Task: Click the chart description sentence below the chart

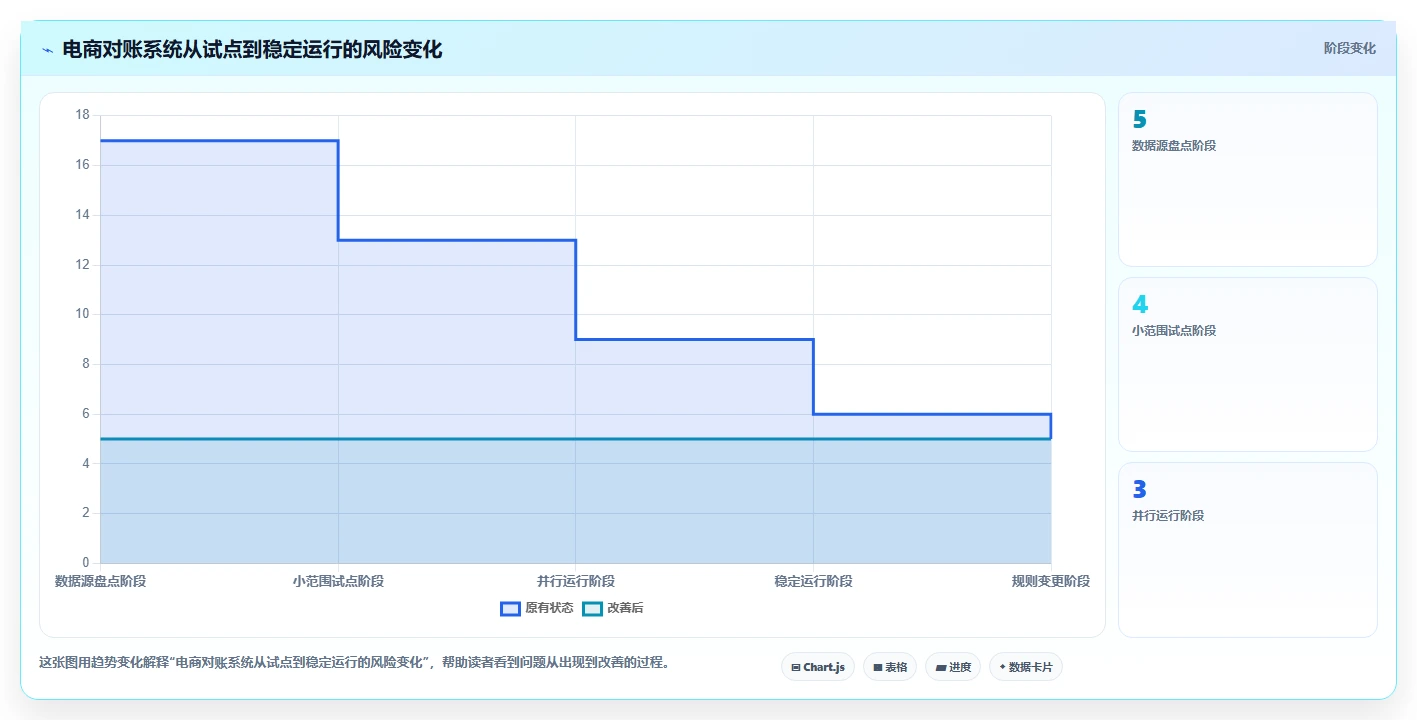Action: [354, 662]
